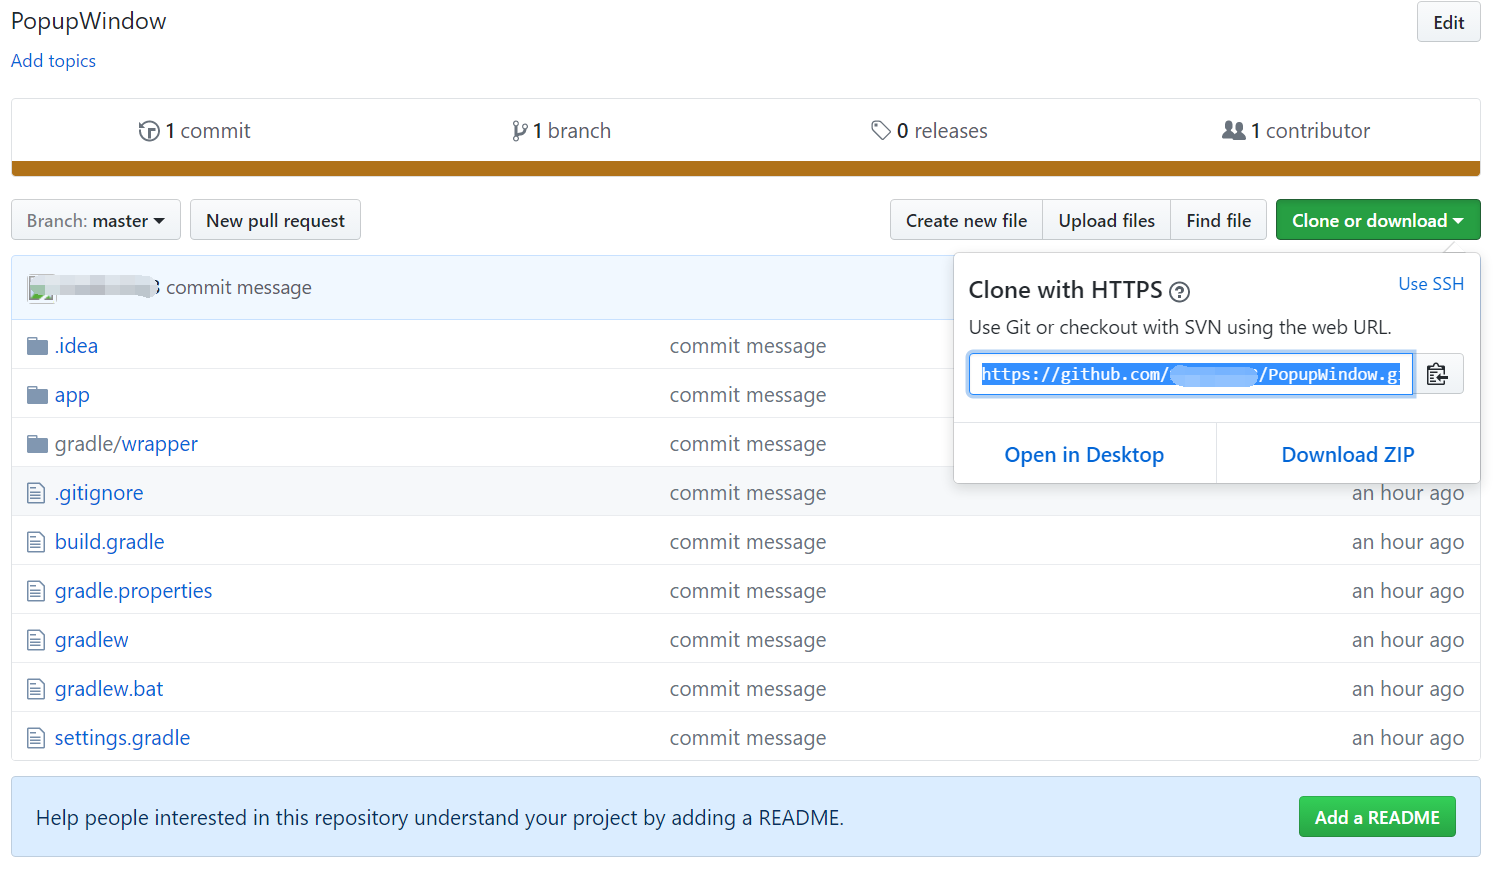The height and width of the screenshot is (869, 1497).
Task: Click commit message in settings.gradle row
Action: coord(748,738)
